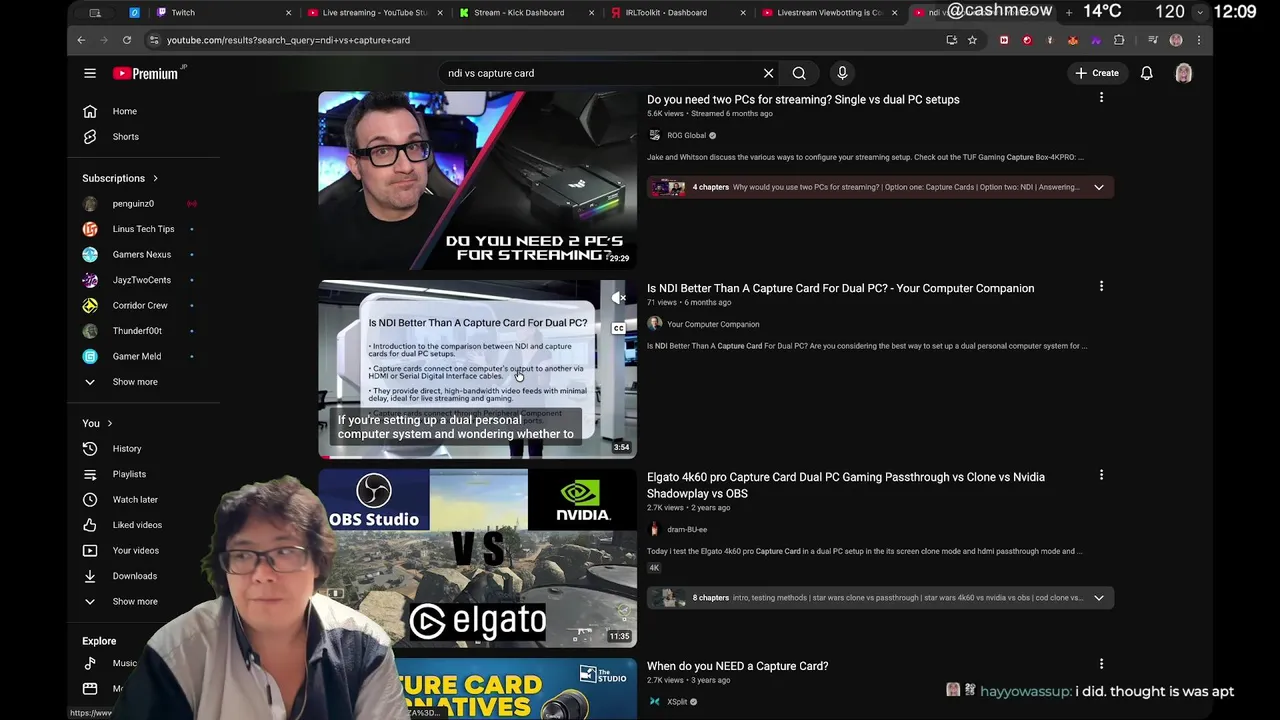Open more options for When do you NEED video
1280x720 pixels.
click(1101, 664)
